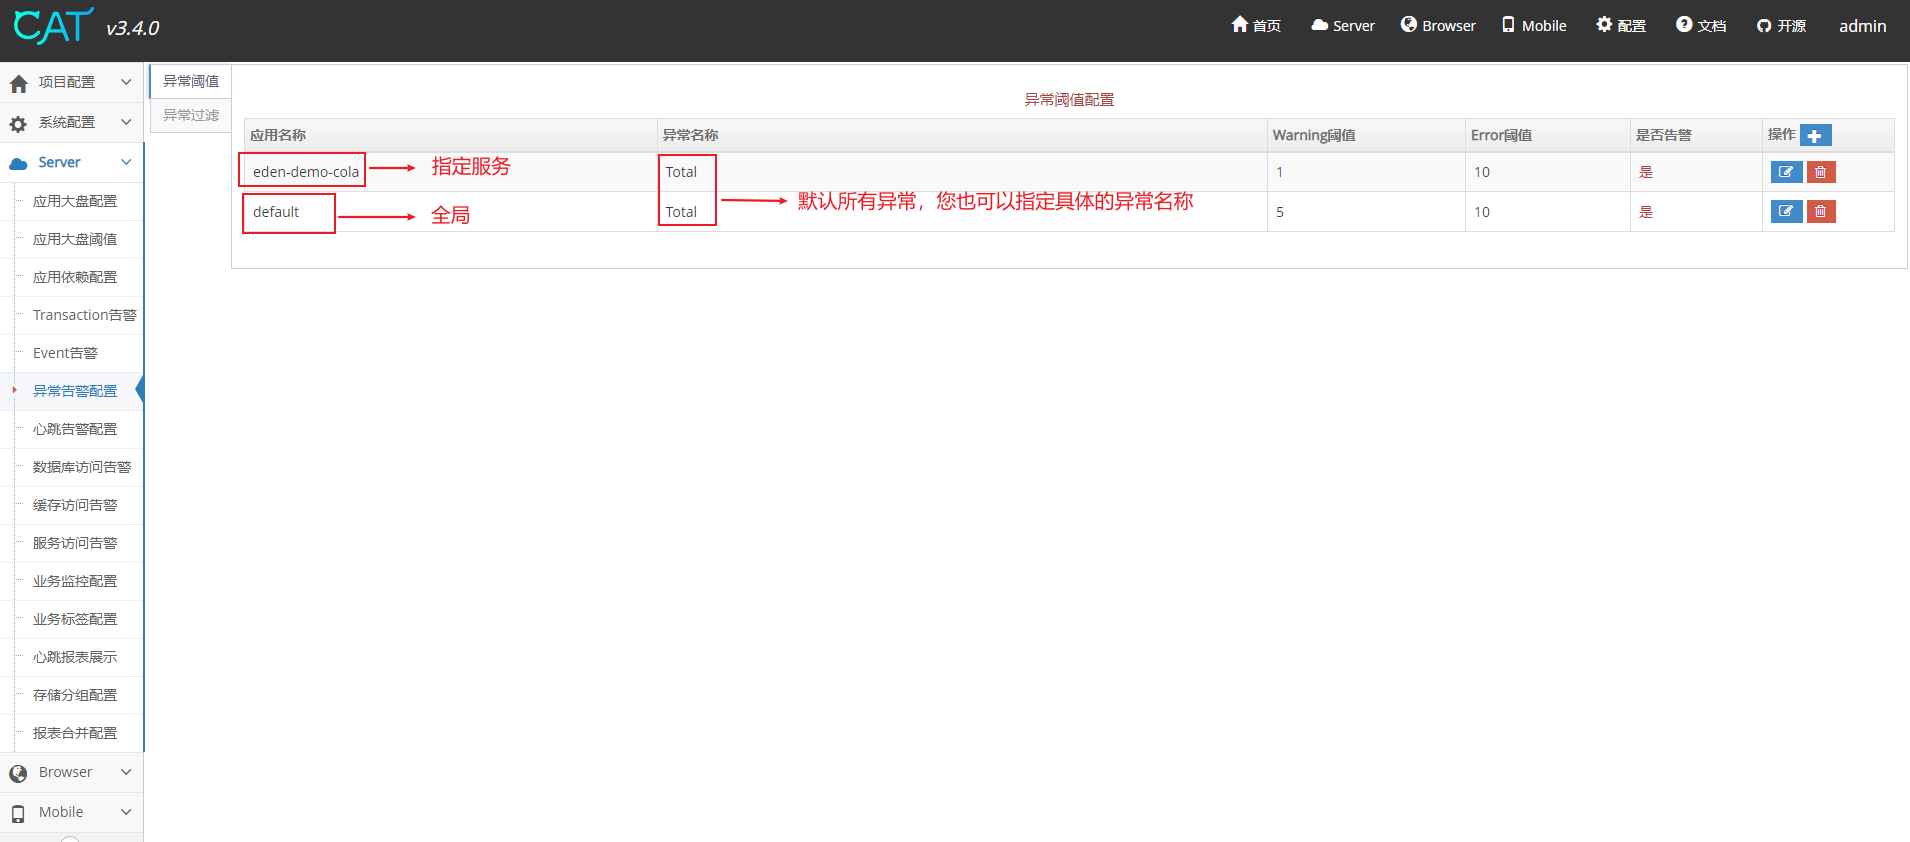Expand Browser sidebar section
The image size is (1910, 842).
point(72,772)
